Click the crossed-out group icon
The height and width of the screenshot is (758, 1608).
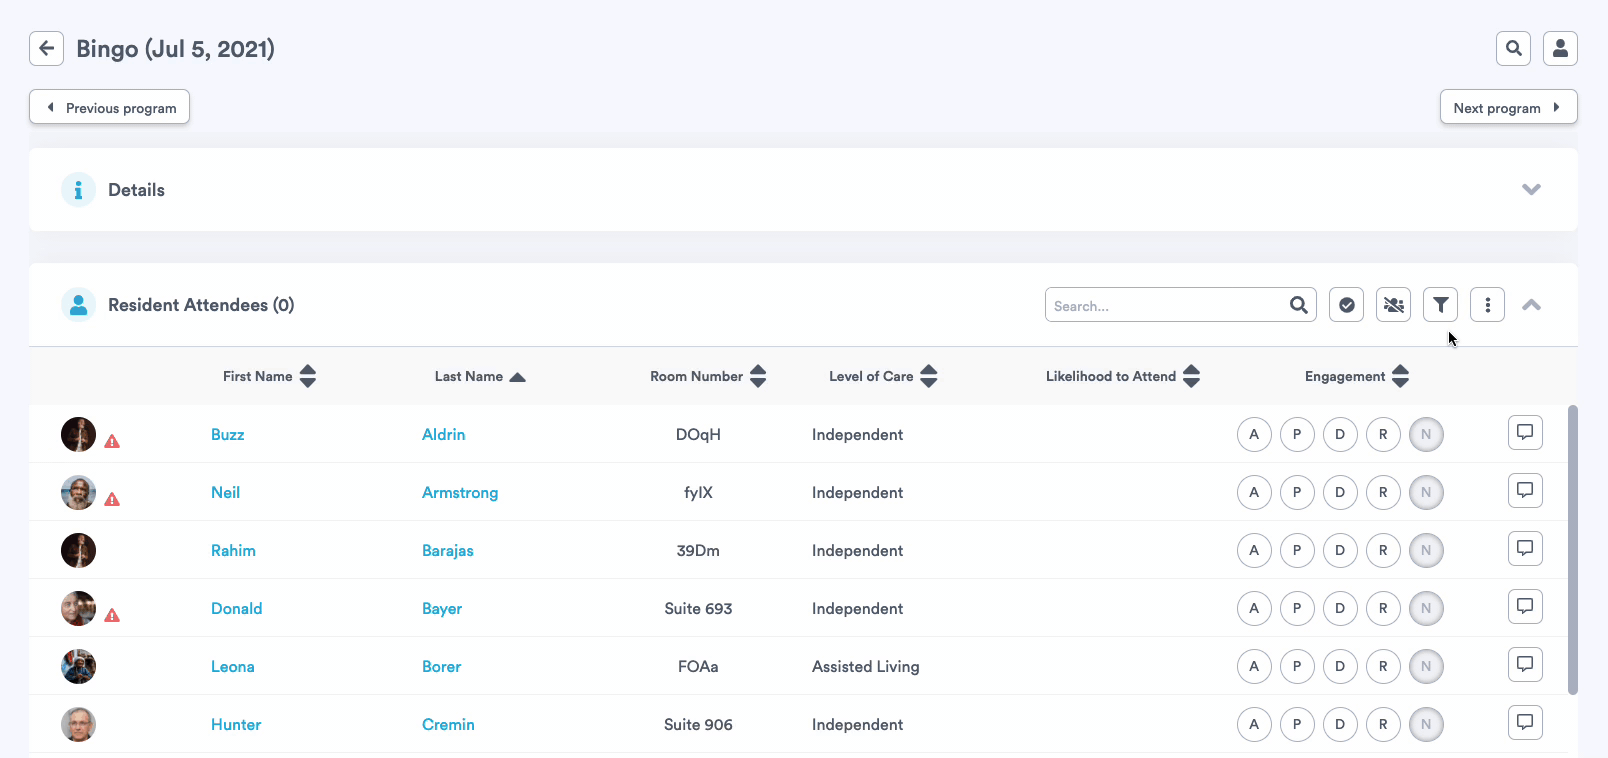pos(1394,305)
